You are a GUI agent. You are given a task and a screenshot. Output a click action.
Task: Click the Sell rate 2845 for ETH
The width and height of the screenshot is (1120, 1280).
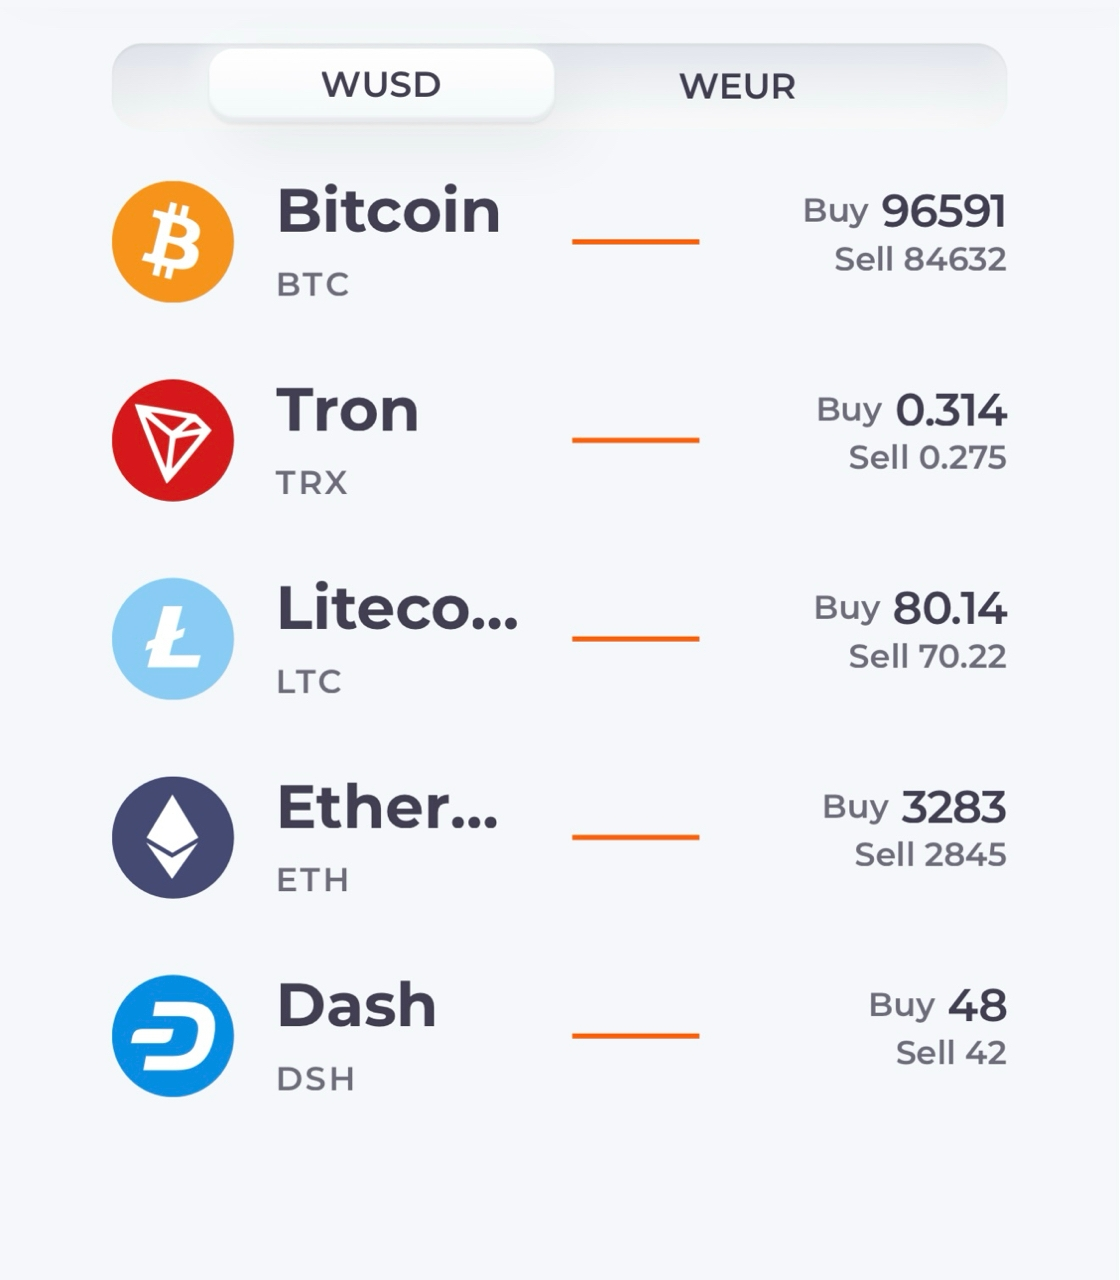pyautogui.click(x=930, y=854)
